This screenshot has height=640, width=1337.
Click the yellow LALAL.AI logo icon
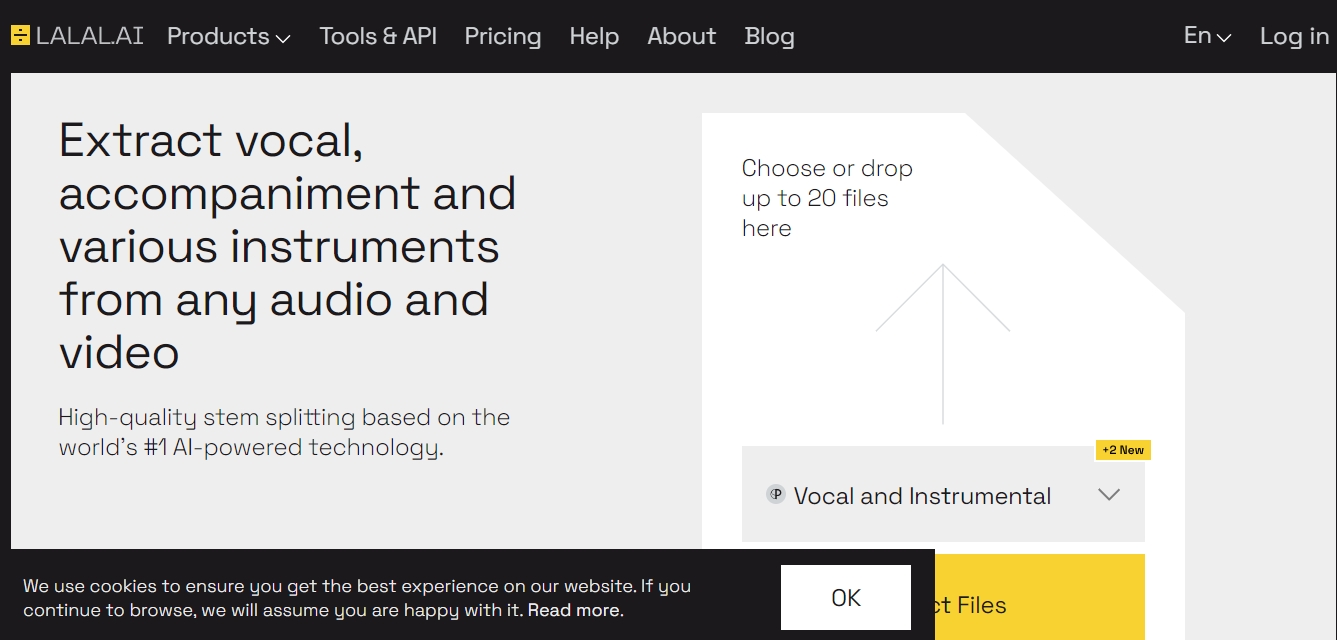[x=20, y=36]
